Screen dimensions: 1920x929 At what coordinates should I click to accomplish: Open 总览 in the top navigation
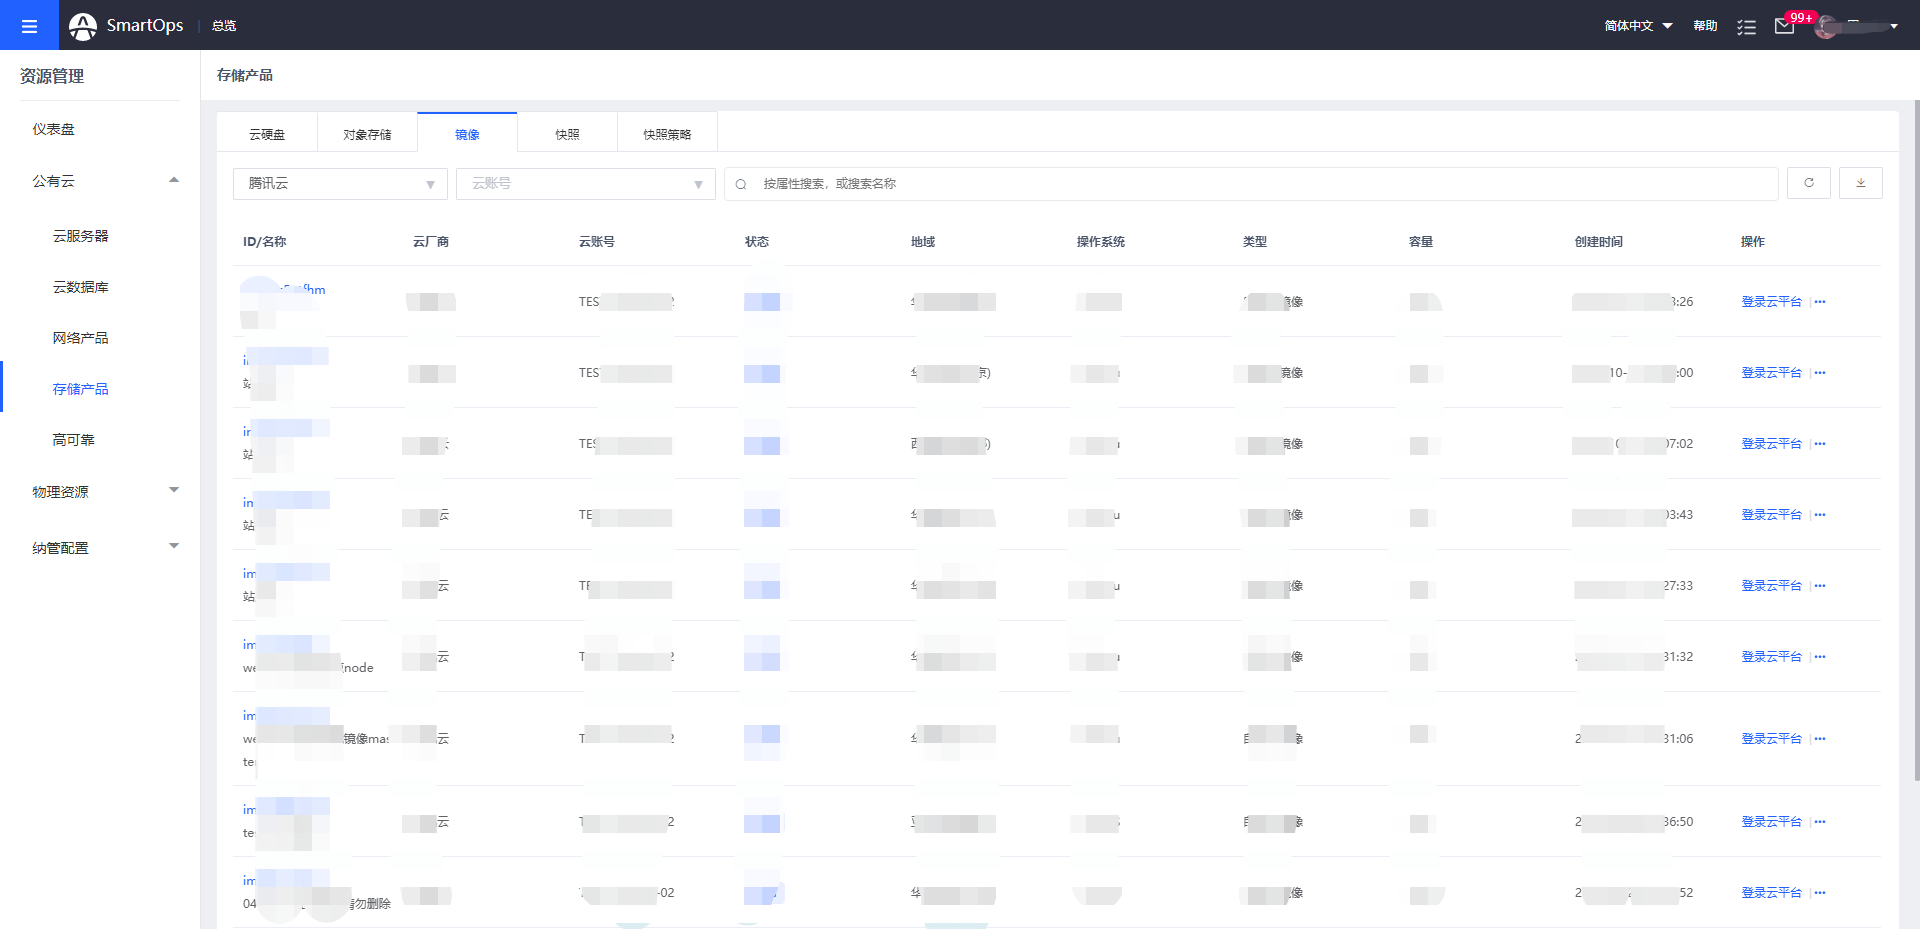pos(224,26)
